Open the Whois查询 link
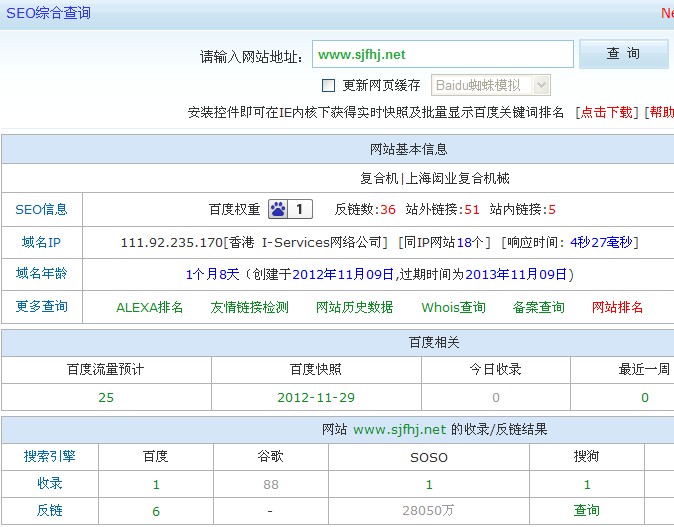Viewport: 674px width, 527px height. pos(453,307)
